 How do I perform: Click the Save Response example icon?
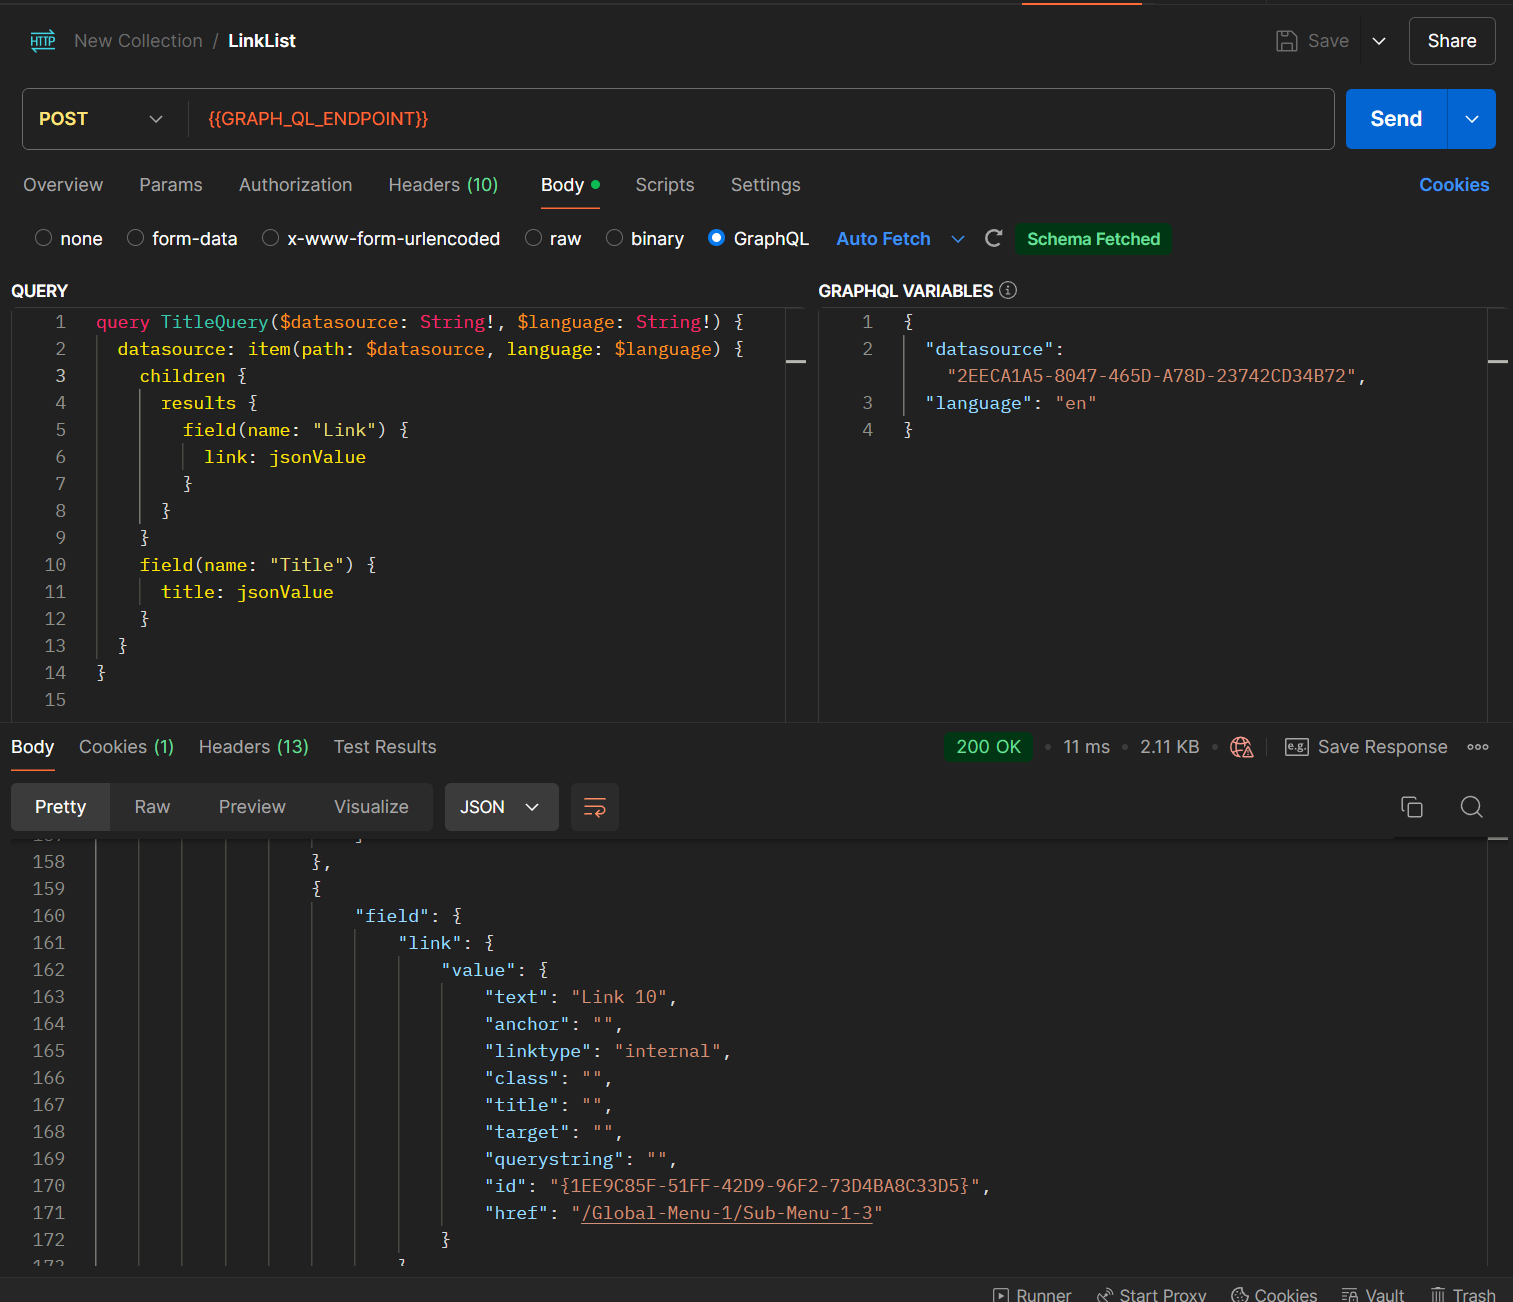tap(1297, 747)
